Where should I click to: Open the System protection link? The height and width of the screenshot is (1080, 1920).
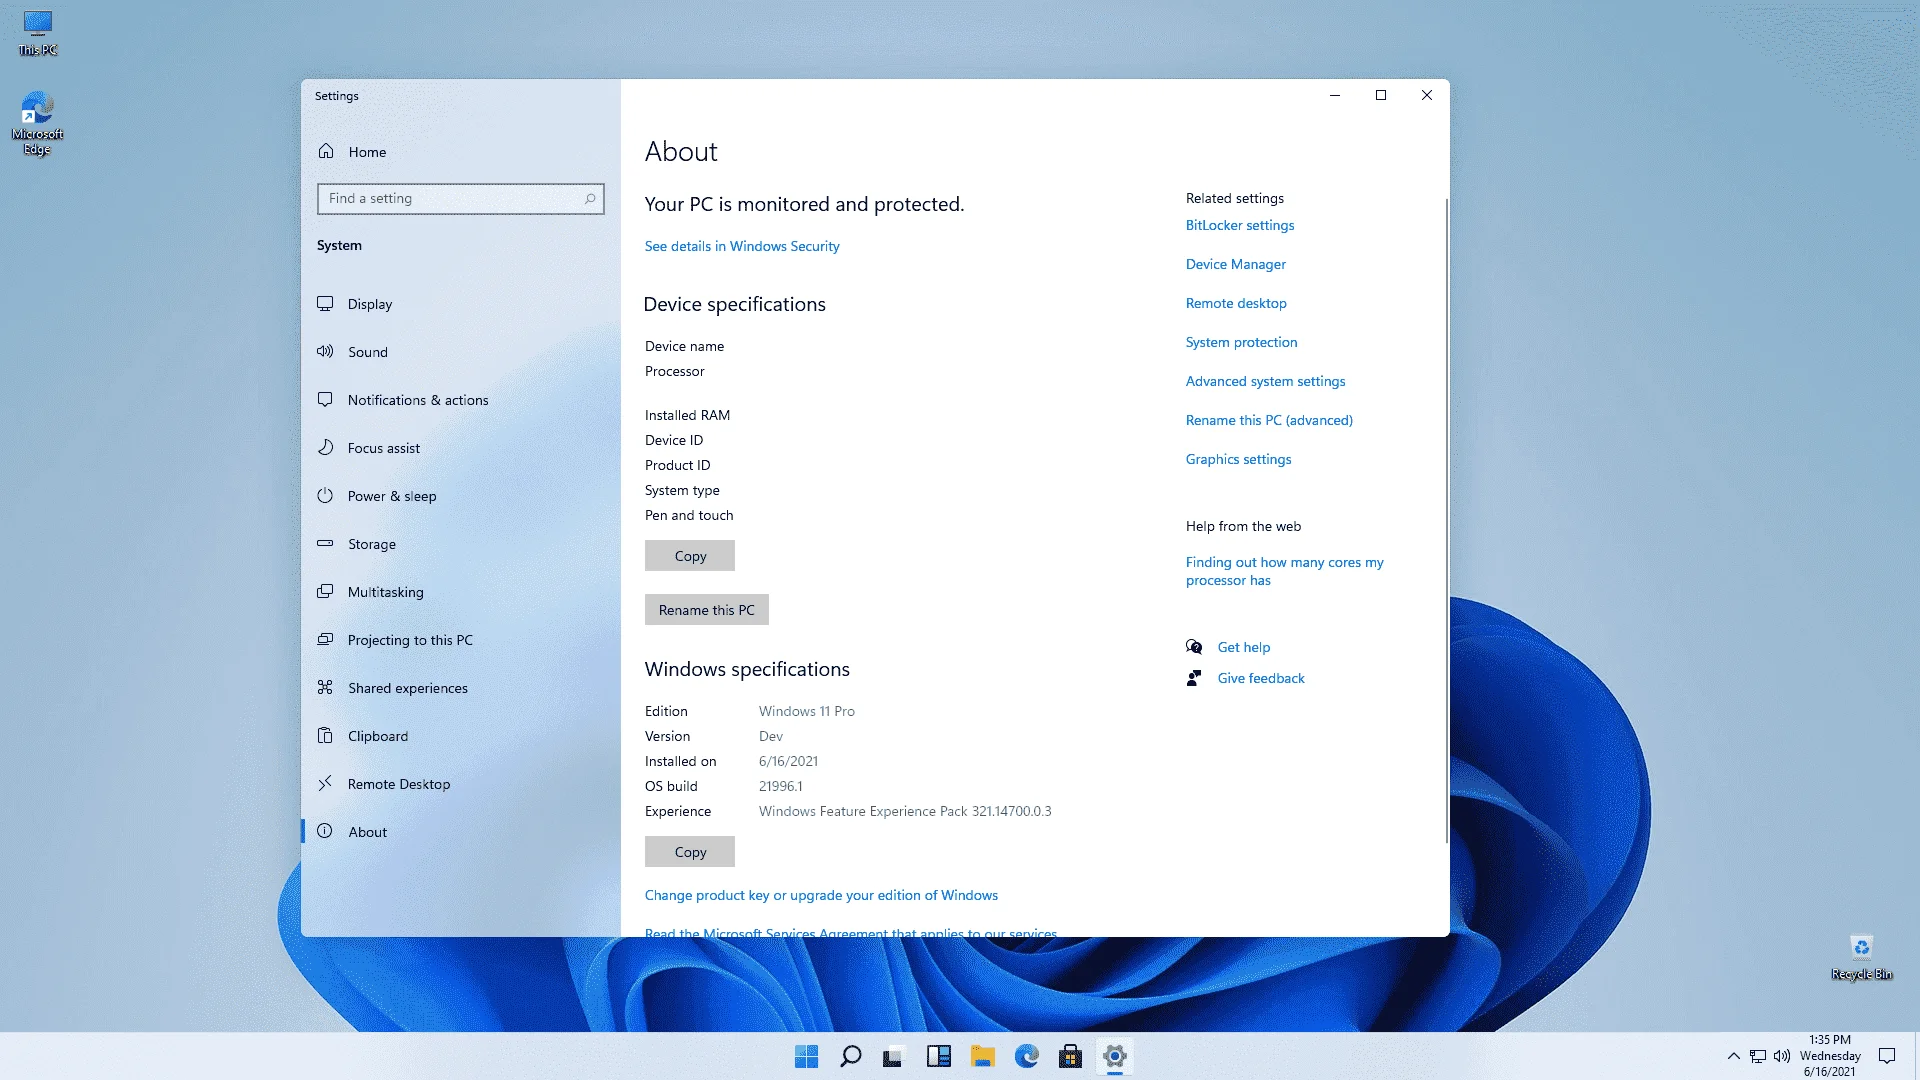(1242, 342)
